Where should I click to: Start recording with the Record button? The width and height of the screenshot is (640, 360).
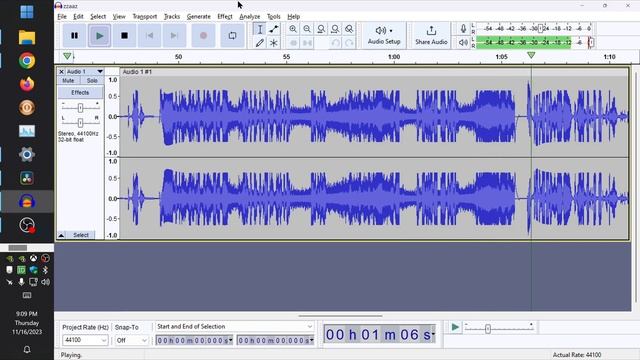click(203, 36)
